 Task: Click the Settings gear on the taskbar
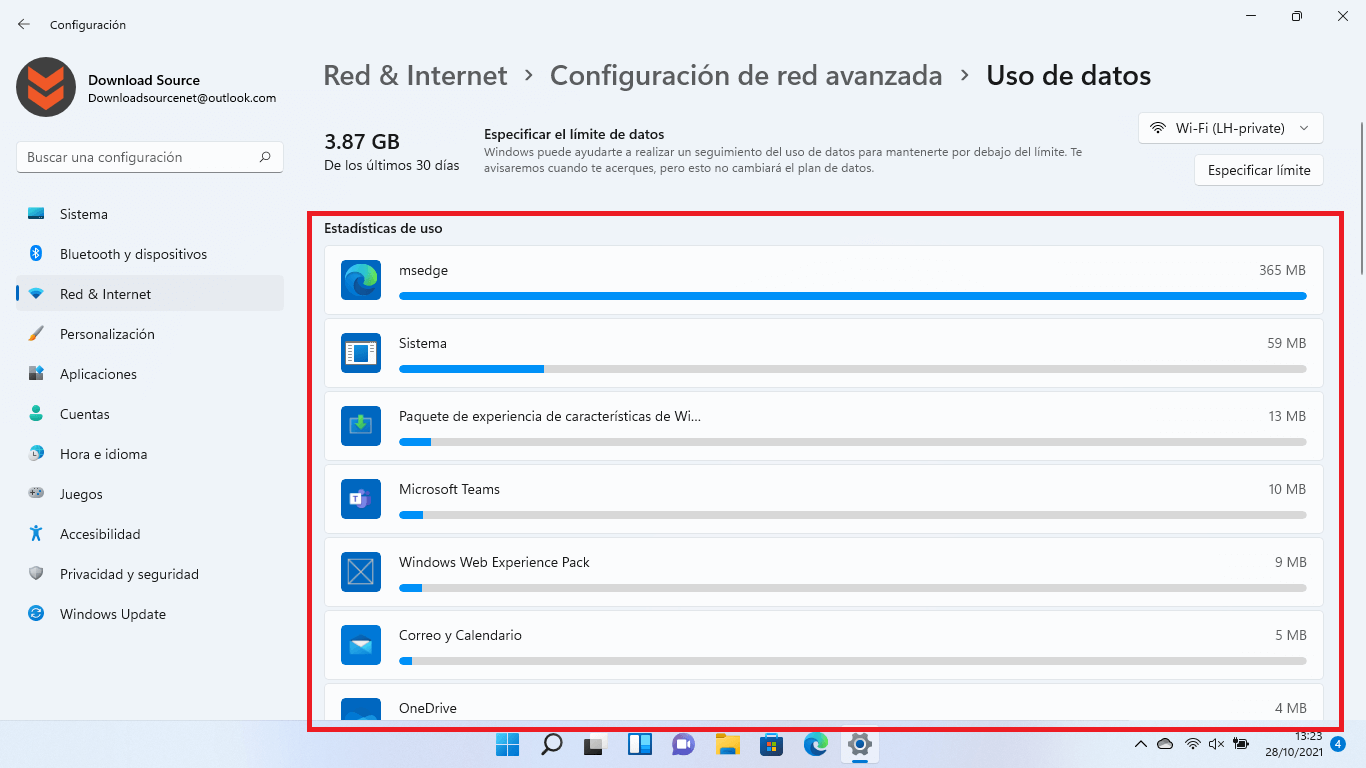tap(860, 744)
